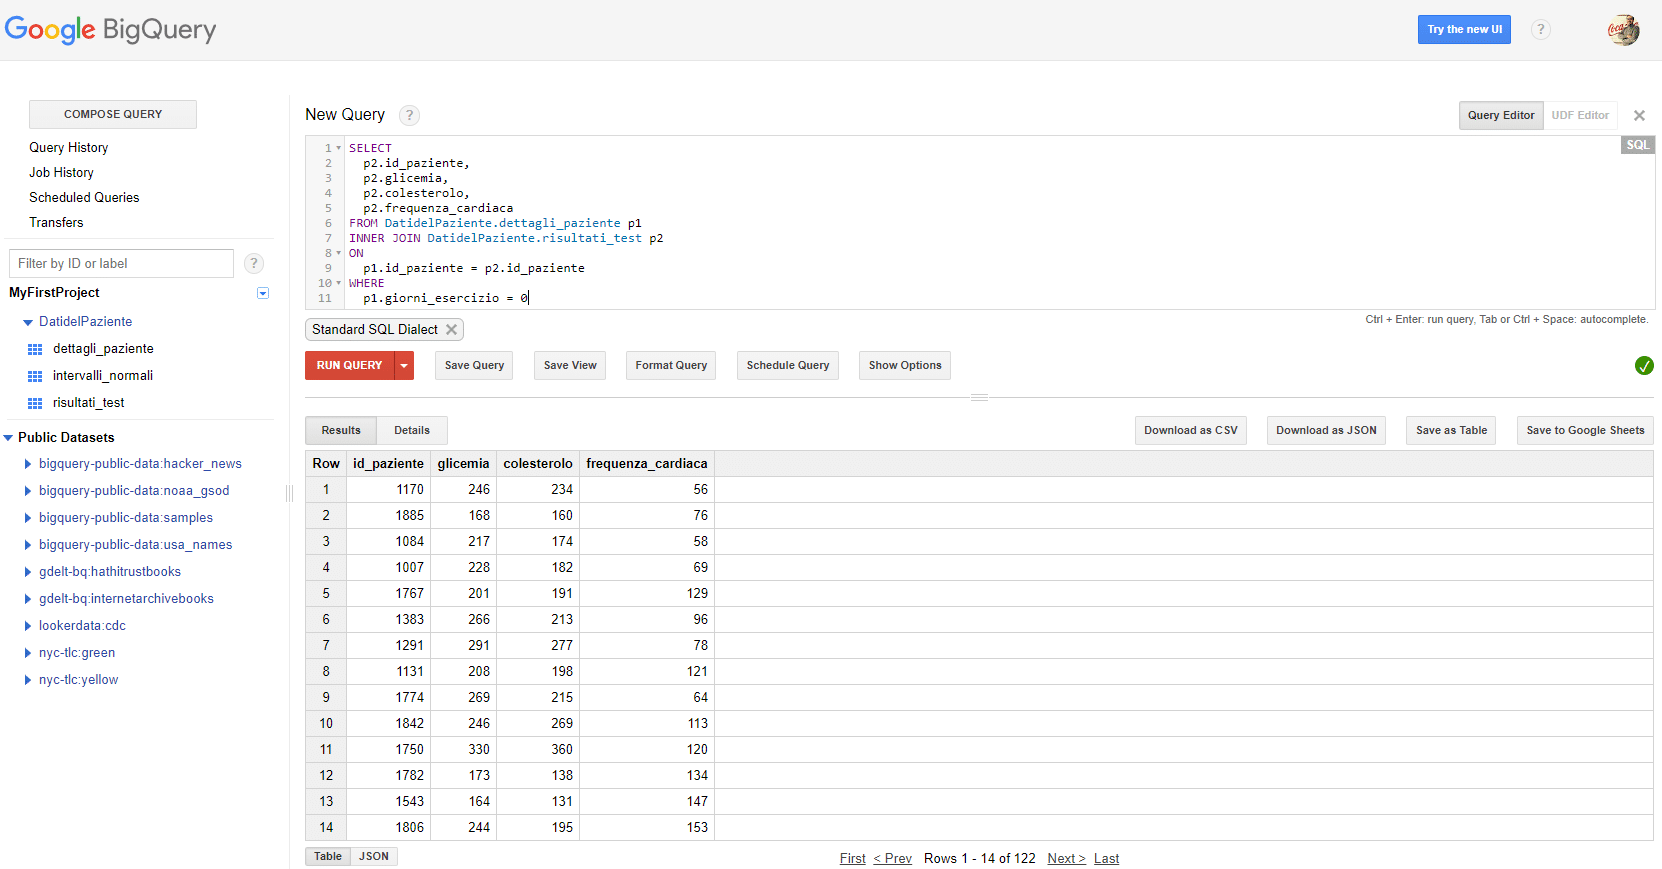Viewport: 1662px width, 869px height.
Task: Fold the SELECT block at line 1
Action: [x=339, y=148]
